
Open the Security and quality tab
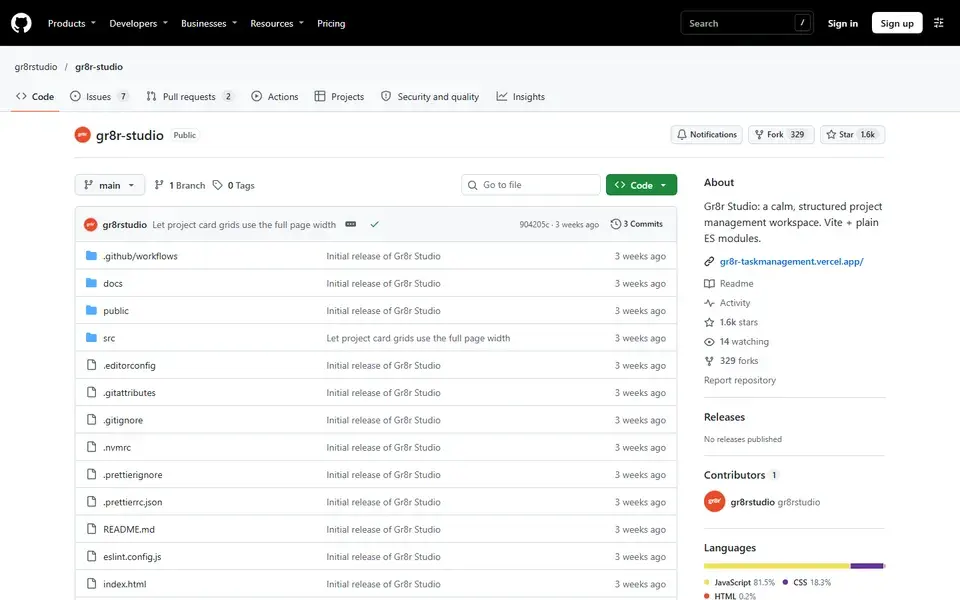[x=430, y=97]
